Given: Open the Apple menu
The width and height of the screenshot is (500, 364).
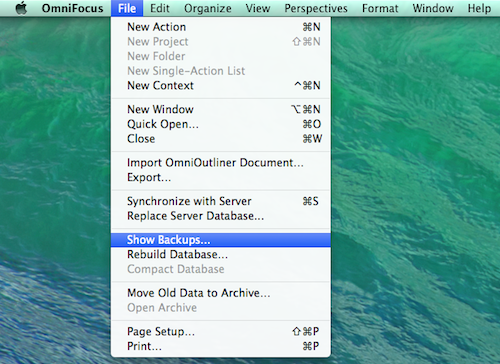Looking at the screenshot, I should coord(22,8).
